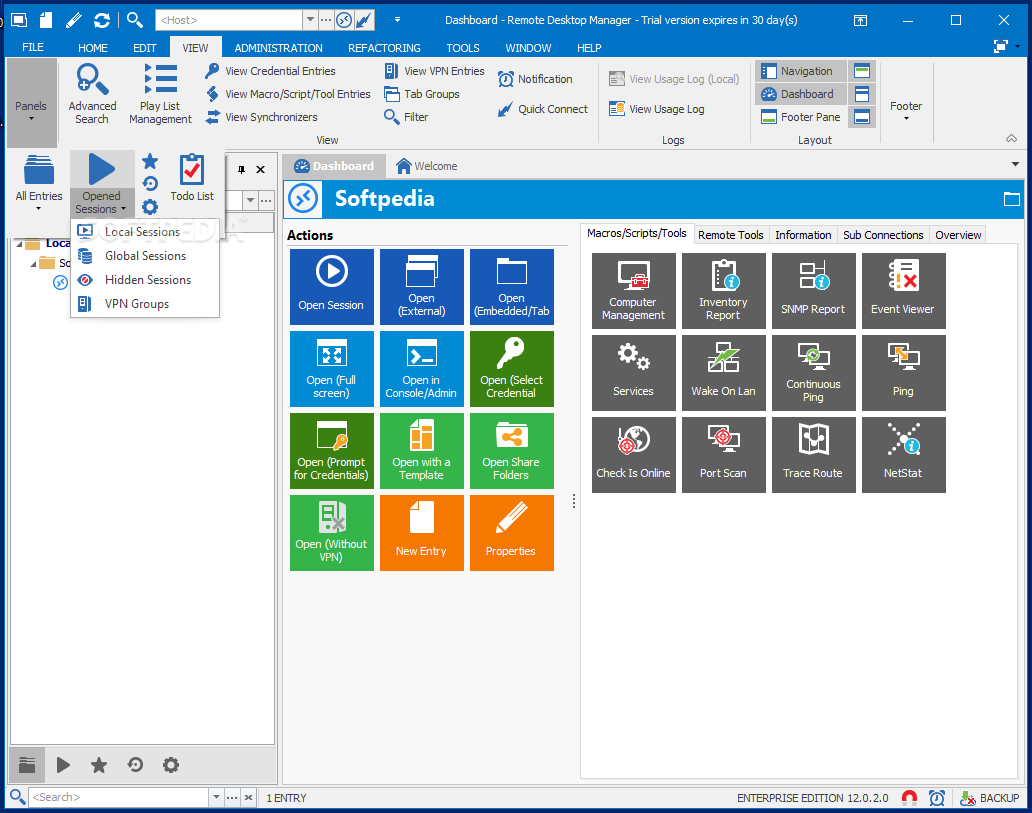Image resolution: width=1032 pixels, height=813 pixels.
Task: Click the Host input field
Action: point(229,20)
